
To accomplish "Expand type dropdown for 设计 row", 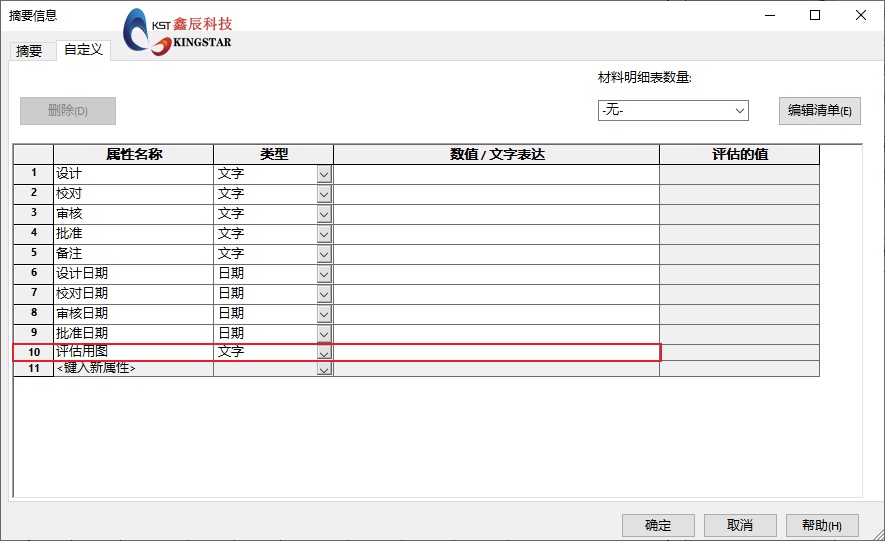I will point(324,174).
